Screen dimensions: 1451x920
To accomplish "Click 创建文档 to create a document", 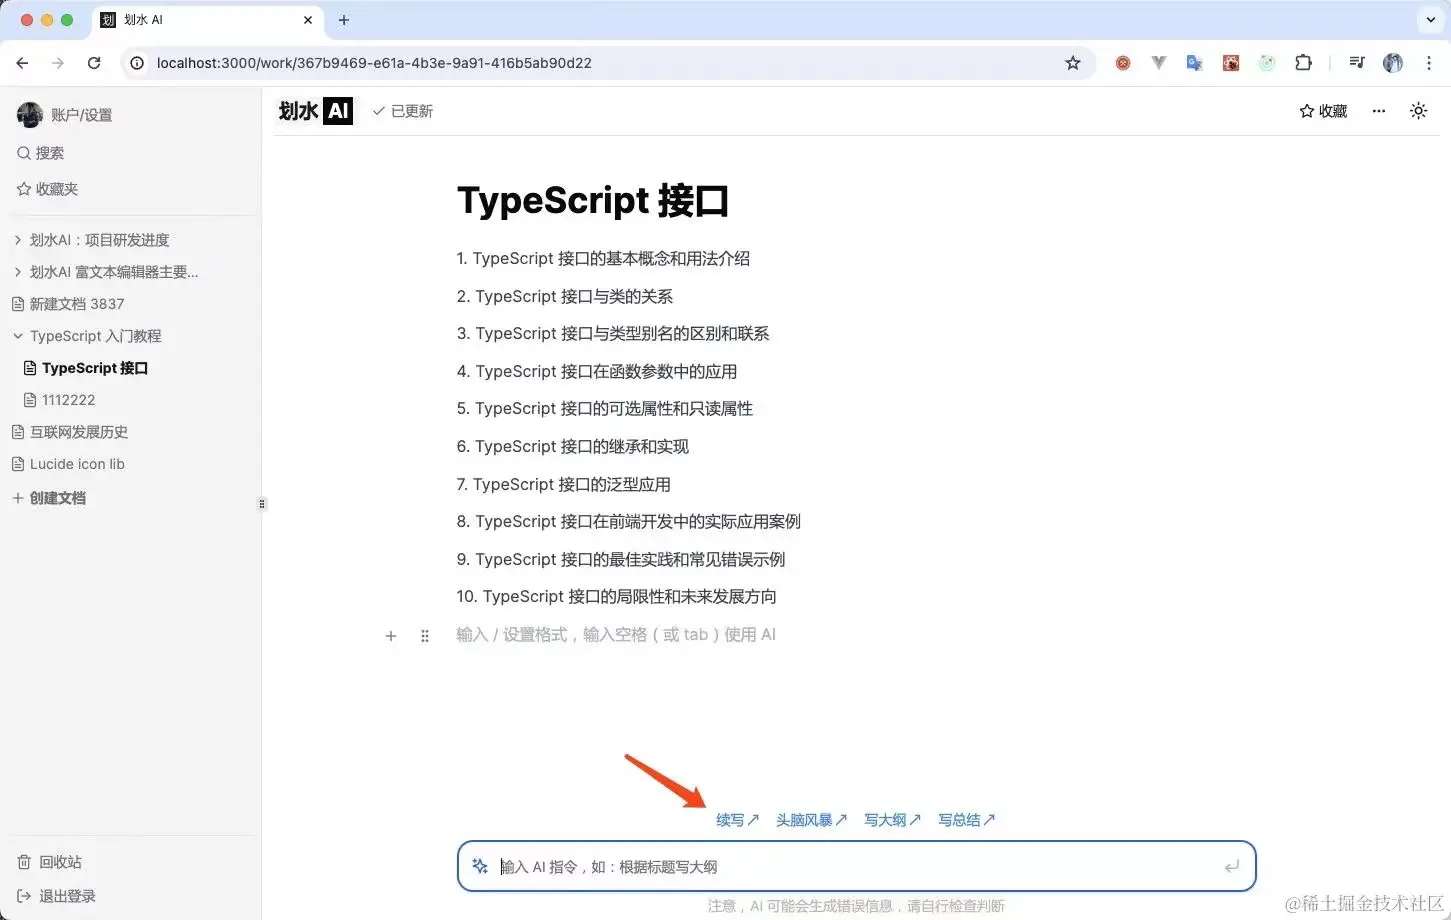I will 49,498.
